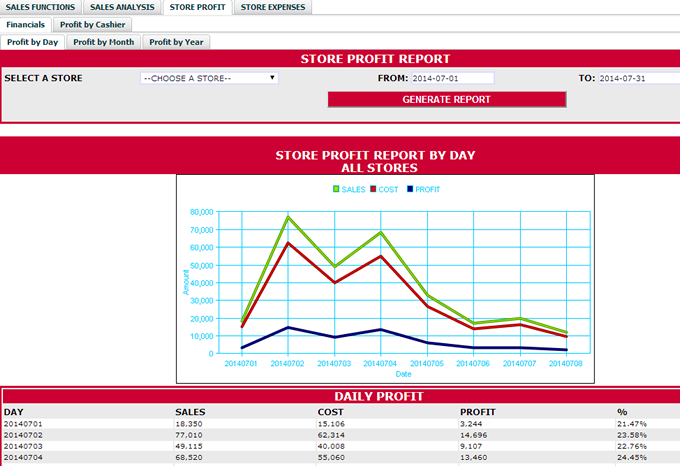Click the SALES legend label
The height and width of the screenshot is (466, 680).
click(353, 189)
